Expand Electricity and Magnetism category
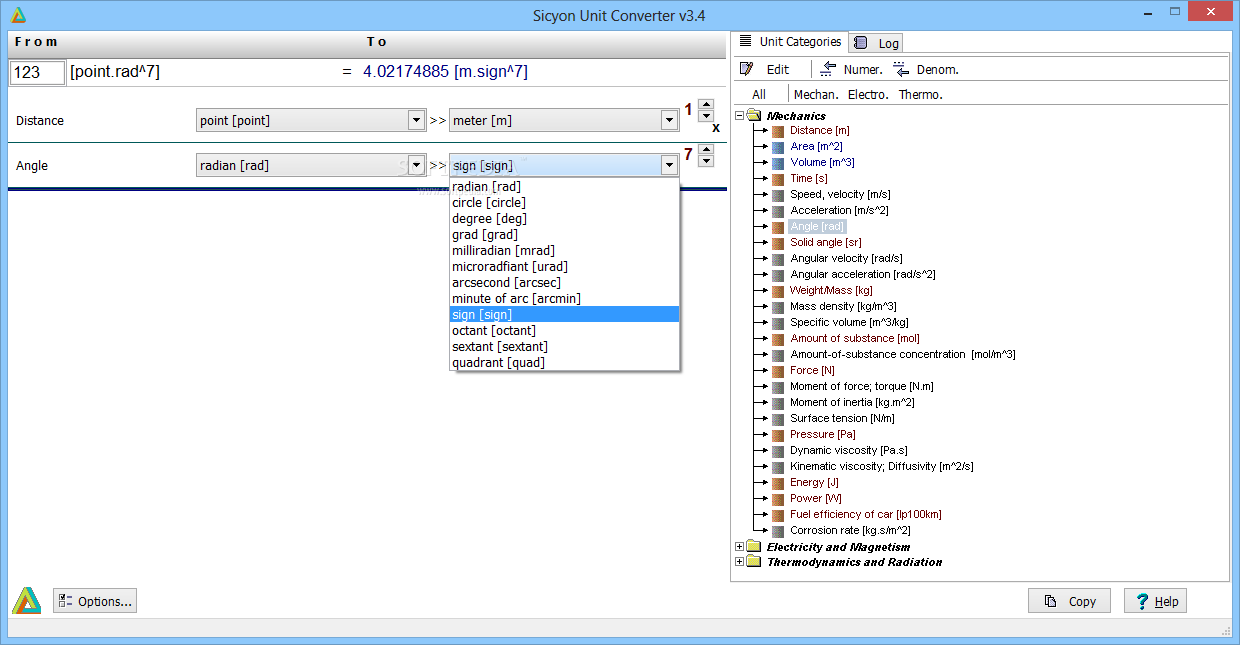 [x=740, y=547]
